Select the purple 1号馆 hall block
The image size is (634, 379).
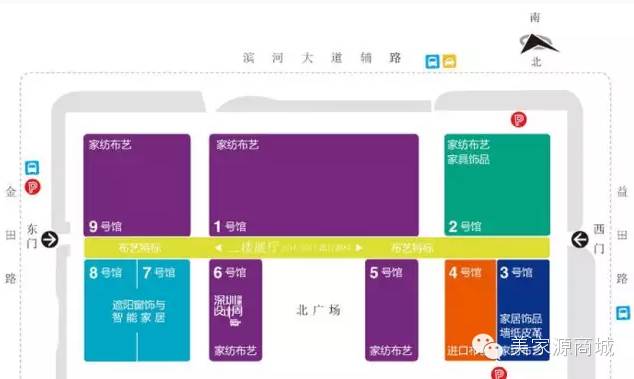314,185
